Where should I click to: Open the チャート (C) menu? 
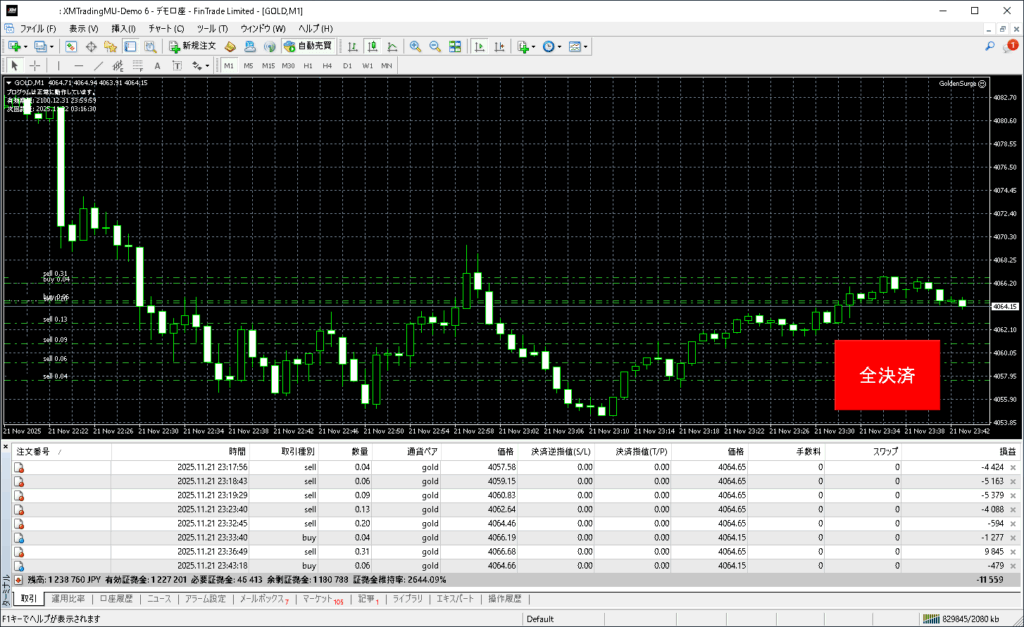(166, 28)
